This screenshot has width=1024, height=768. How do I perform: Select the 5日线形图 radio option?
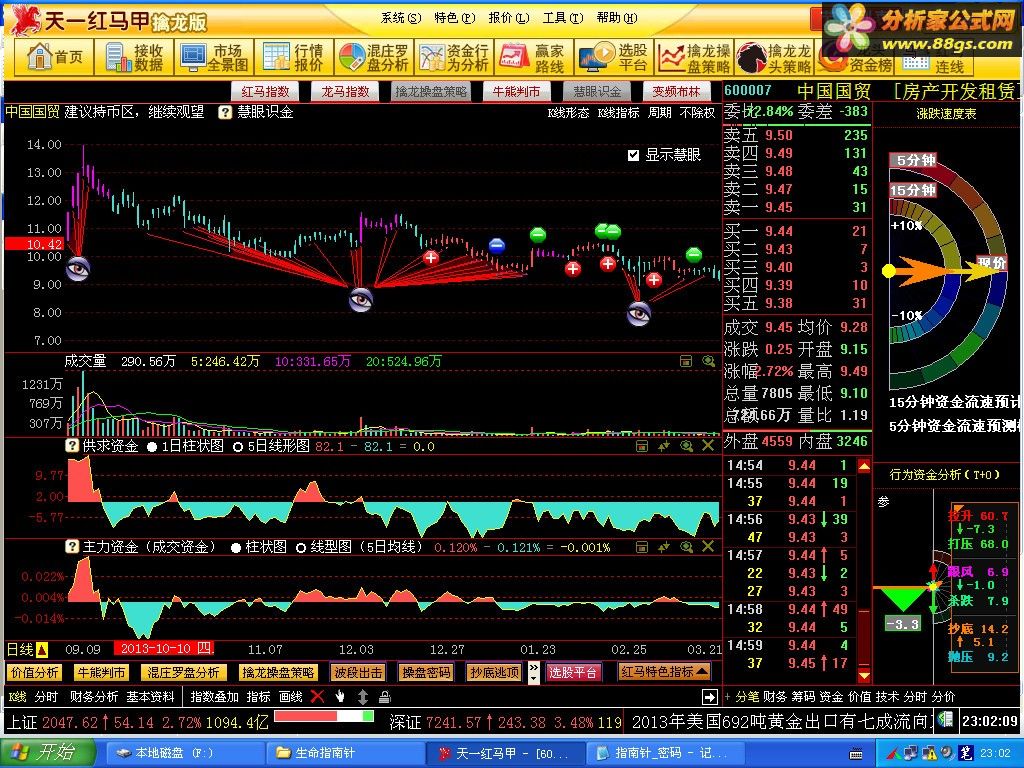click(x=238, y=446)
